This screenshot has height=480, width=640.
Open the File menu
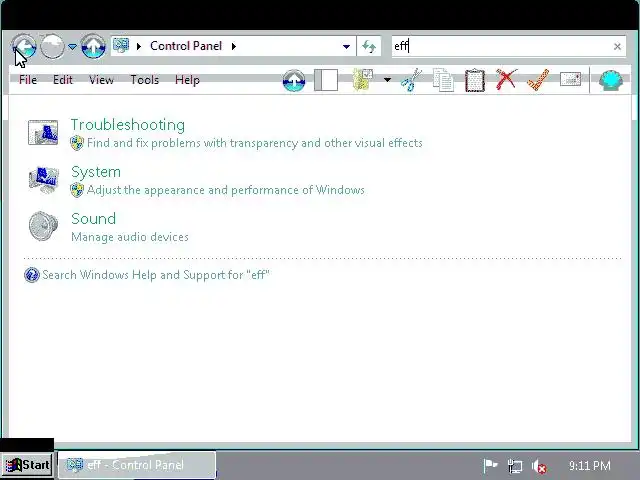28,80
